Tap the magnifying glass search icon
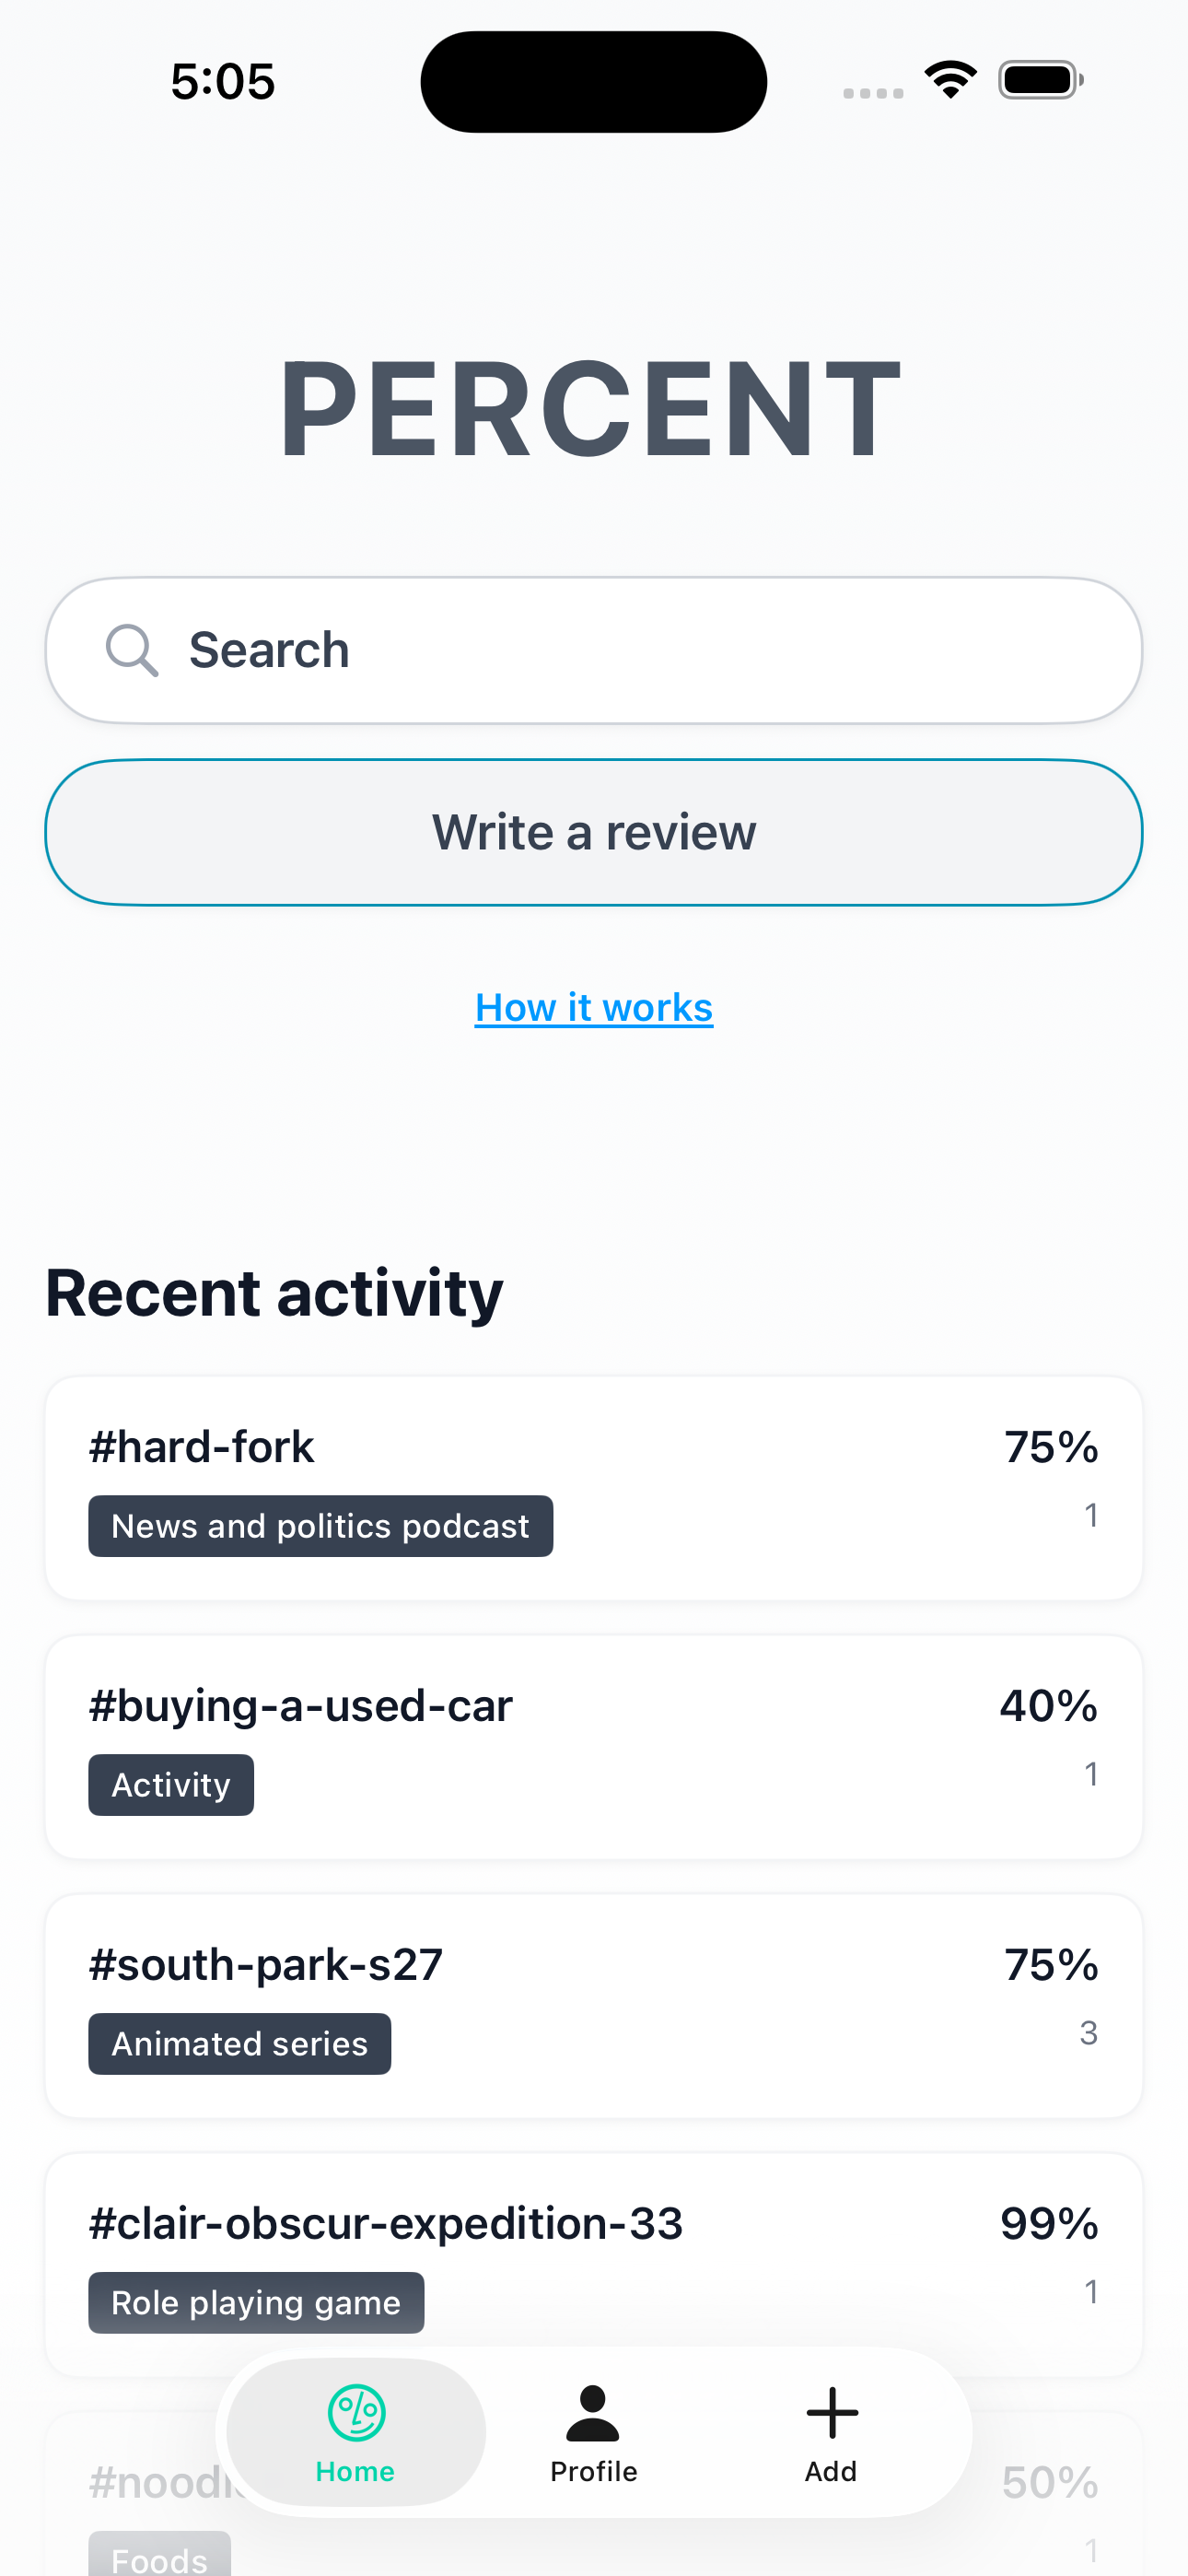The image size is (1188, 2576). pos(132,651)
